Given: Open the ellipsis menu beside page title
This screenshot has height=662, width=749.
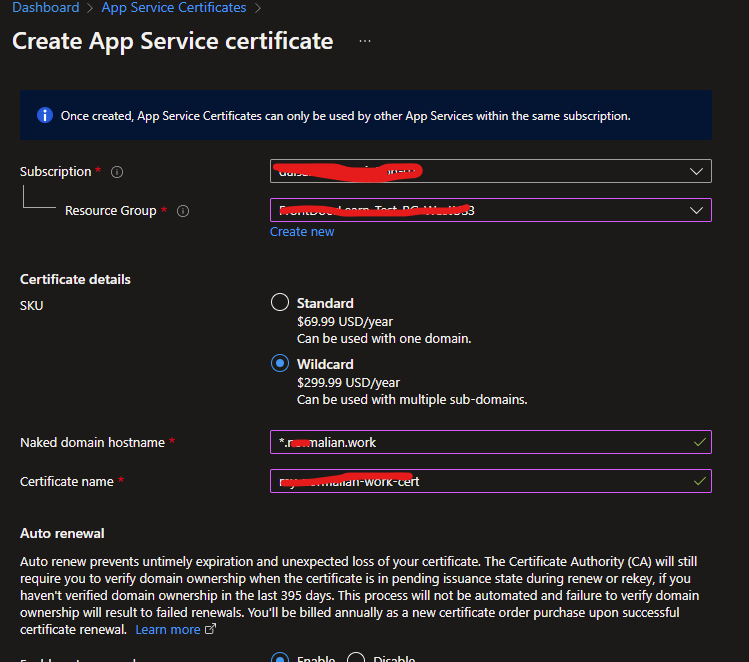Looking at the screenshot, I should (x=365, y=41).
